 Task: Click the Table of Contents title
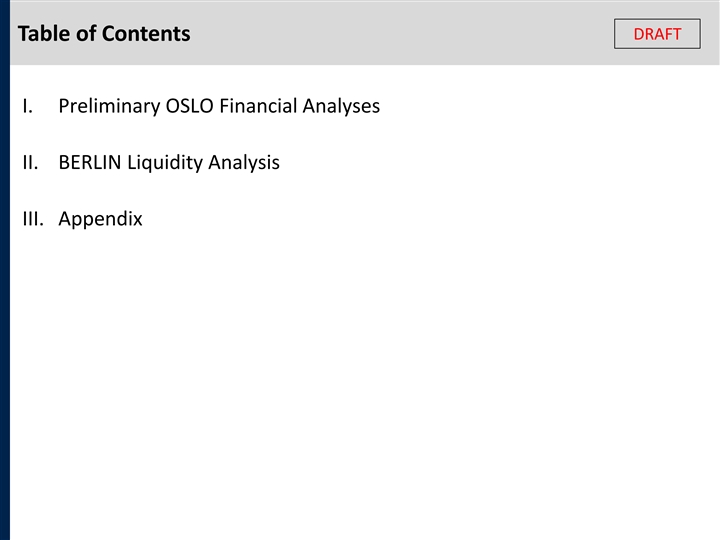[104, 34]
